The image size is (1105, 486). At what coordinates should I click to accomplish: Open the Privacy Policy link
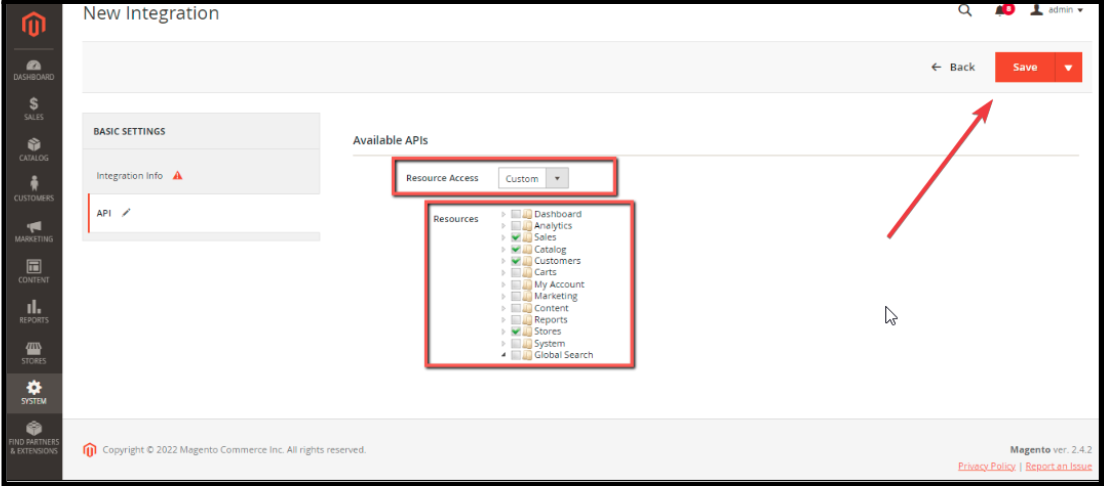point(987,466)
